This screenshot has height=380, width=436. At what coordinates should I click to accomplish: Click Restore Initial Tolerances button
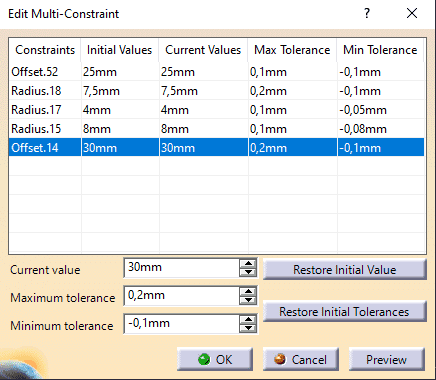pos(345,311)
